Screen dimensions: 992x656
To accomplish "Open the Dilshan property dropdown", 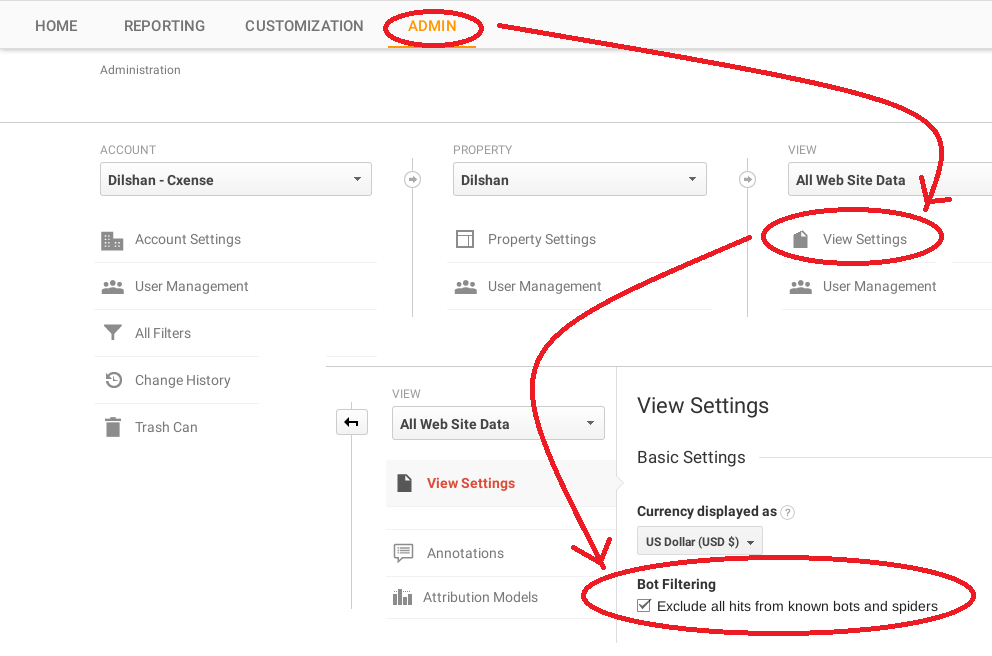I will [x=580, y=180].
